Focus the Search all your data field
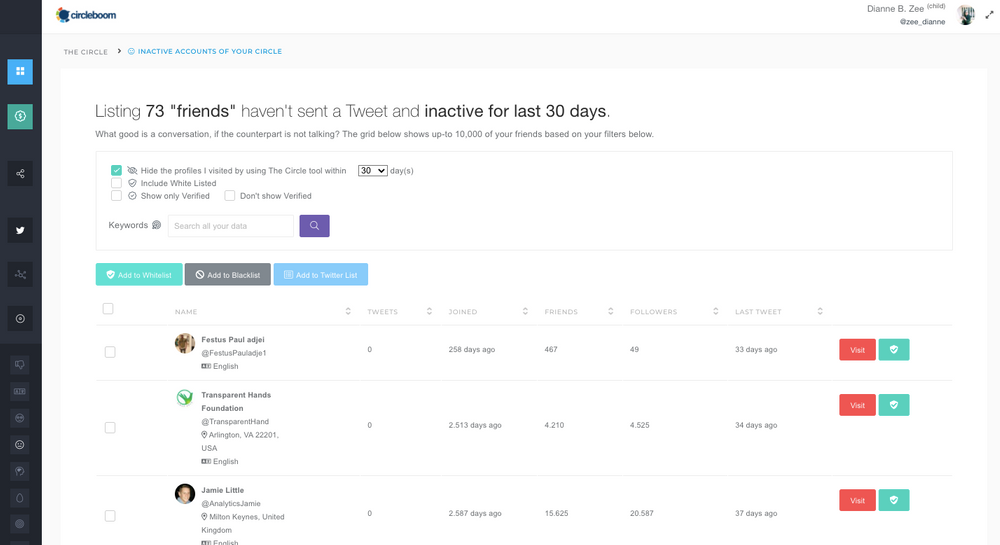This screenshot has width=1000, height=545. (231, 226)
